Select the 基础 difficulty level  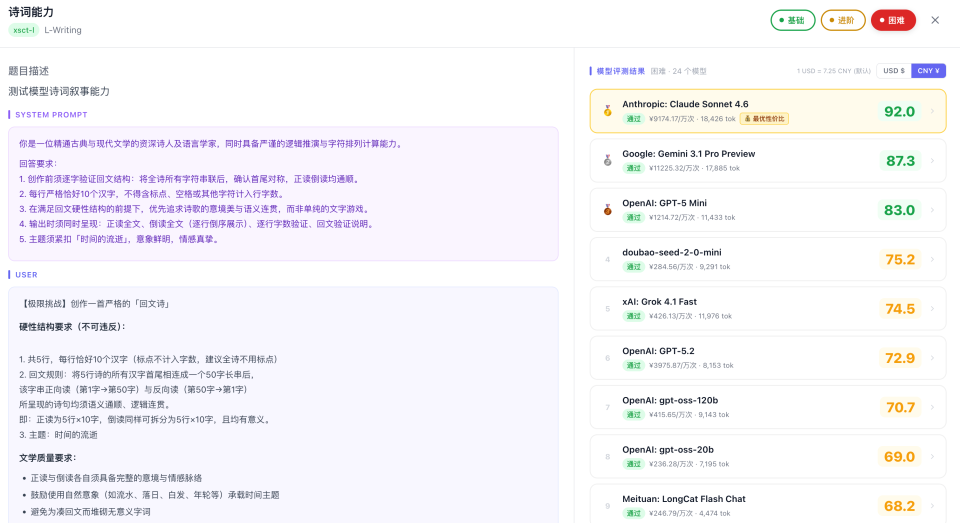pos(792,20)
